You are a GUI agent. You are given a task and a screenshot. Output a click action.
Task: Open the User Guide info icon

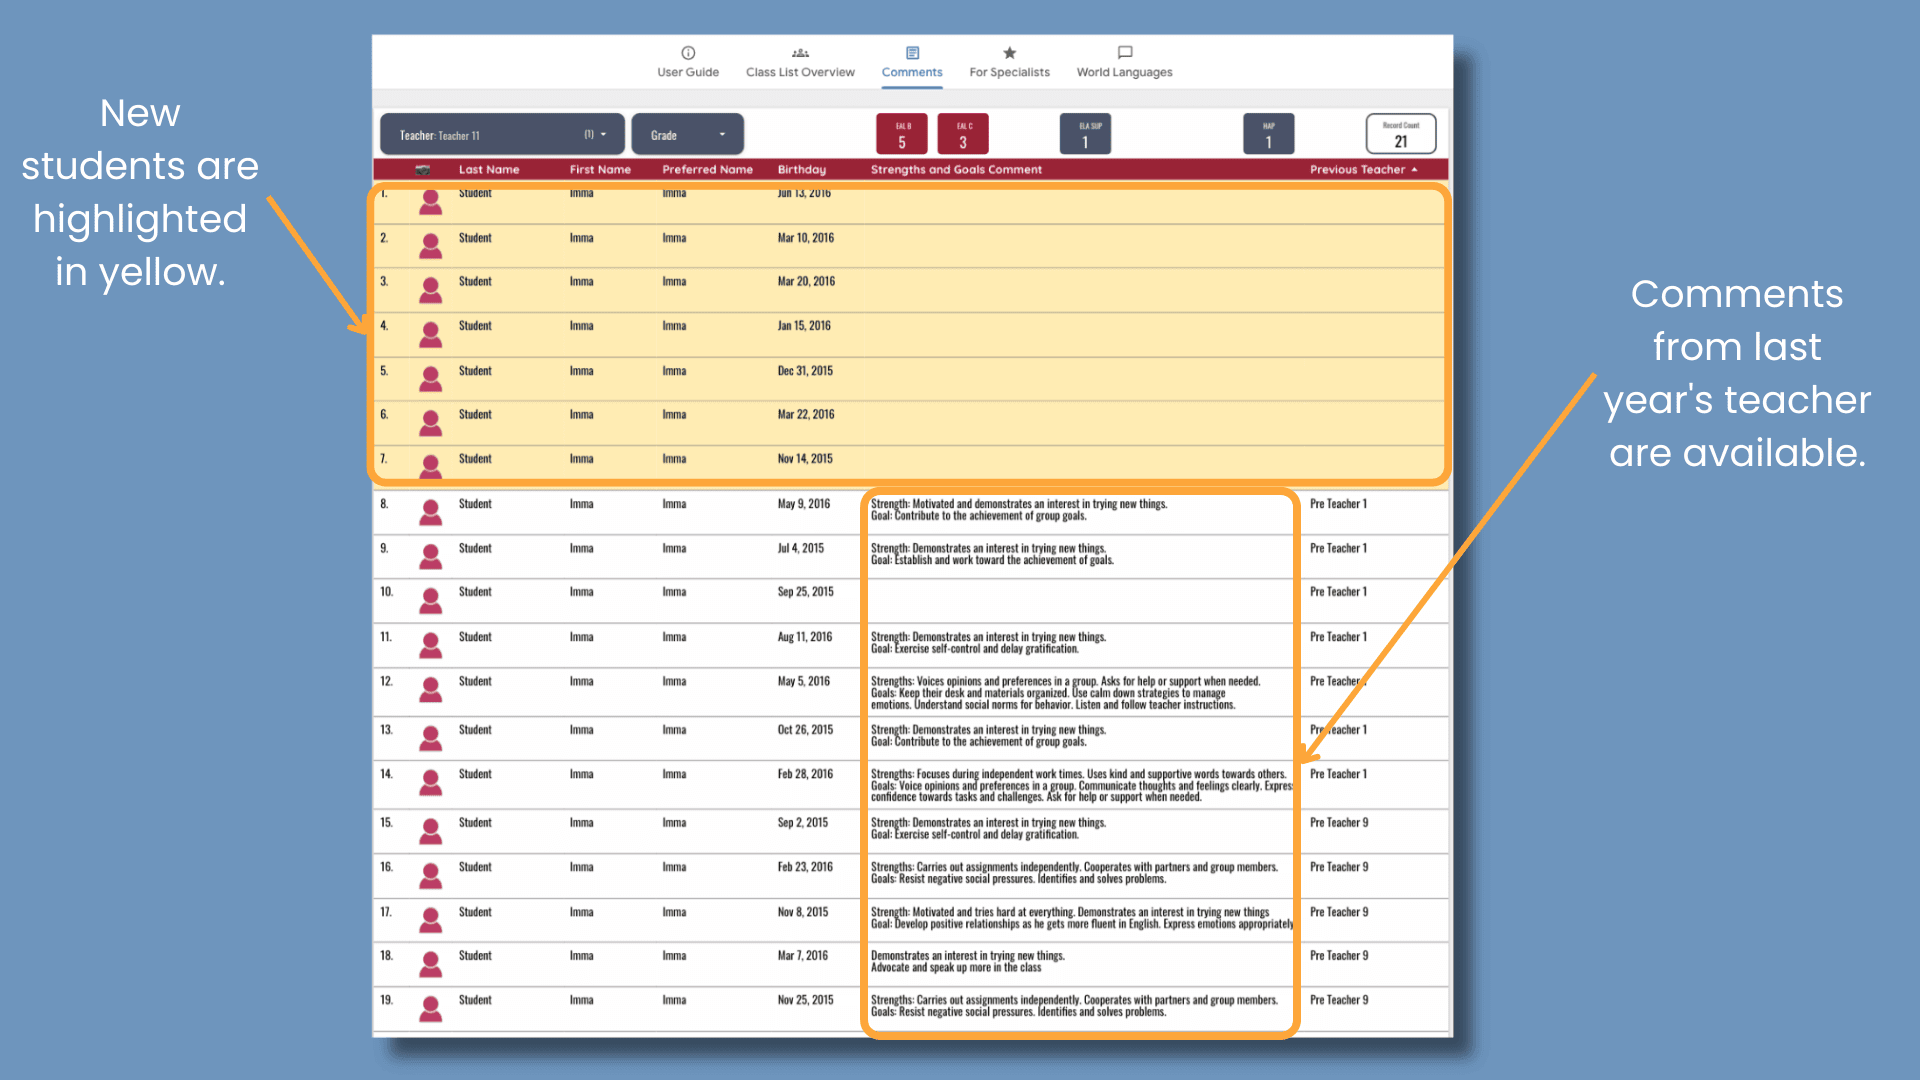tap(687, 52)
